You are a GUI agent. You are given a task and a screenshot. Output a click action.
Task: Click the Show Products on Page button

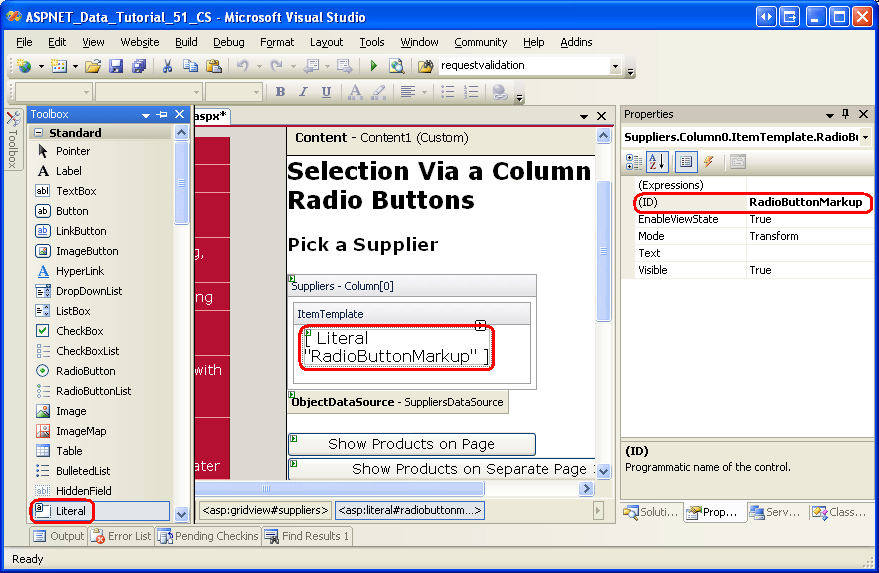[x=412, y=444]
